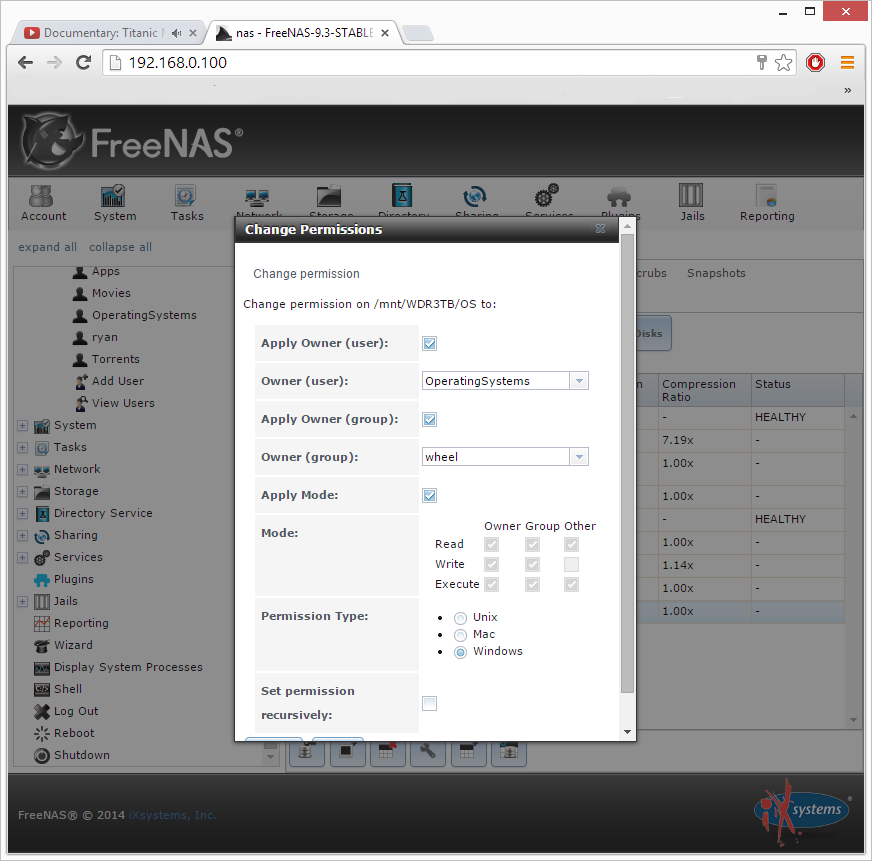The height and width of the screenshot is (861, 872).
Task: Toggle the Apply Mode checkbox
Action: (429, 496)
